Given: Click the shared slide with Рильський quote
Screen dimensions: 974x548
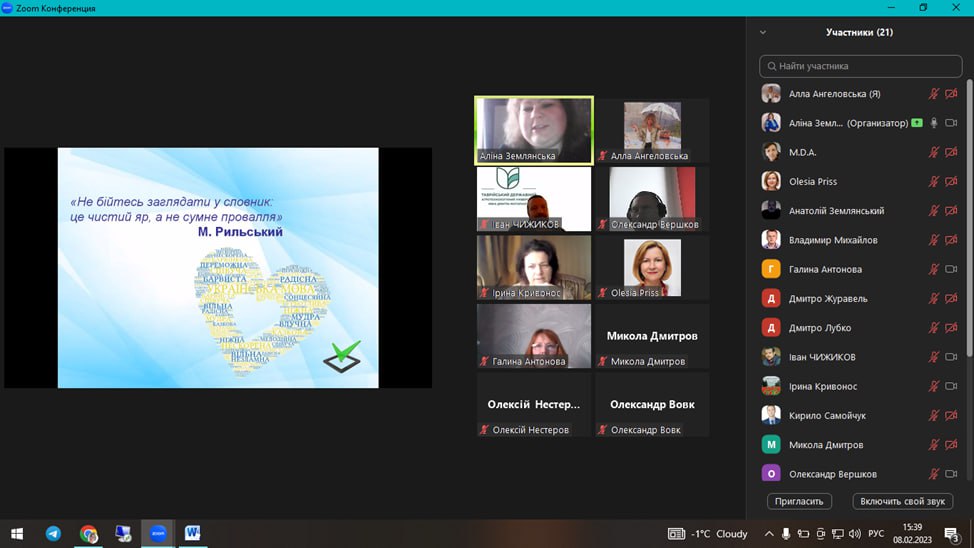Looking at the screenshot, I should [x=218, y=268].
